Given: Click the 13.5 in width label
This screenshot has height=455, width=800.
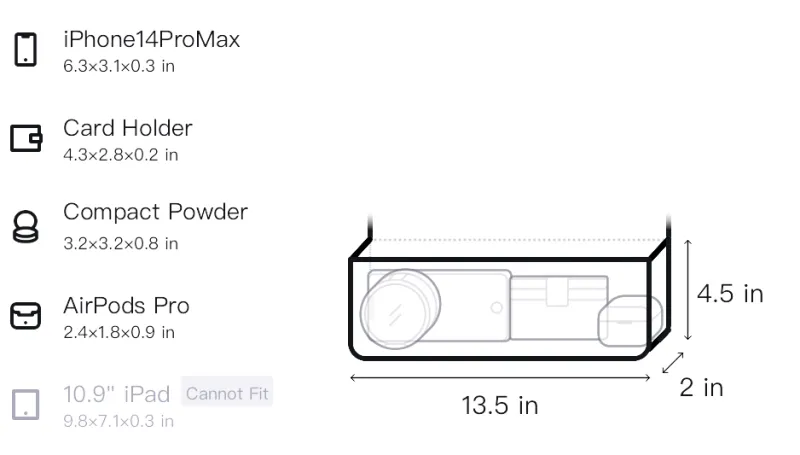Looking at the screenshot, I should pyautogui.click(x=500, y=406).
